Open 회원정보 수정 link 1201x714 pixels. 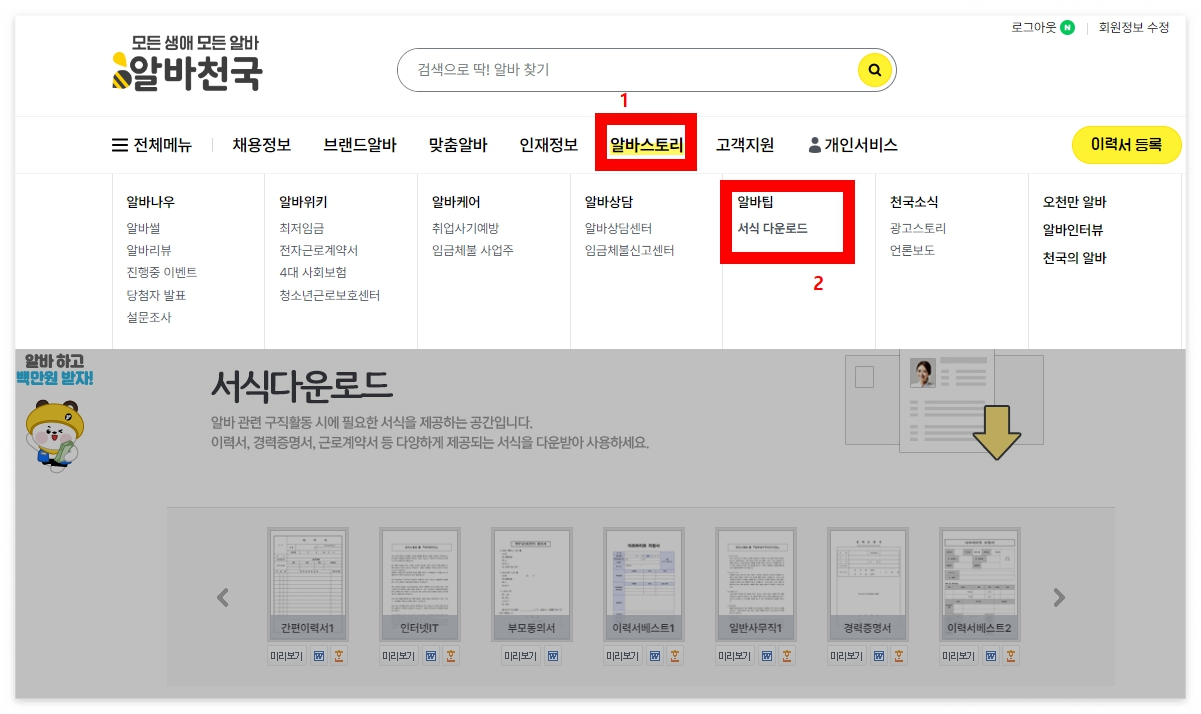coord(1134,28)
